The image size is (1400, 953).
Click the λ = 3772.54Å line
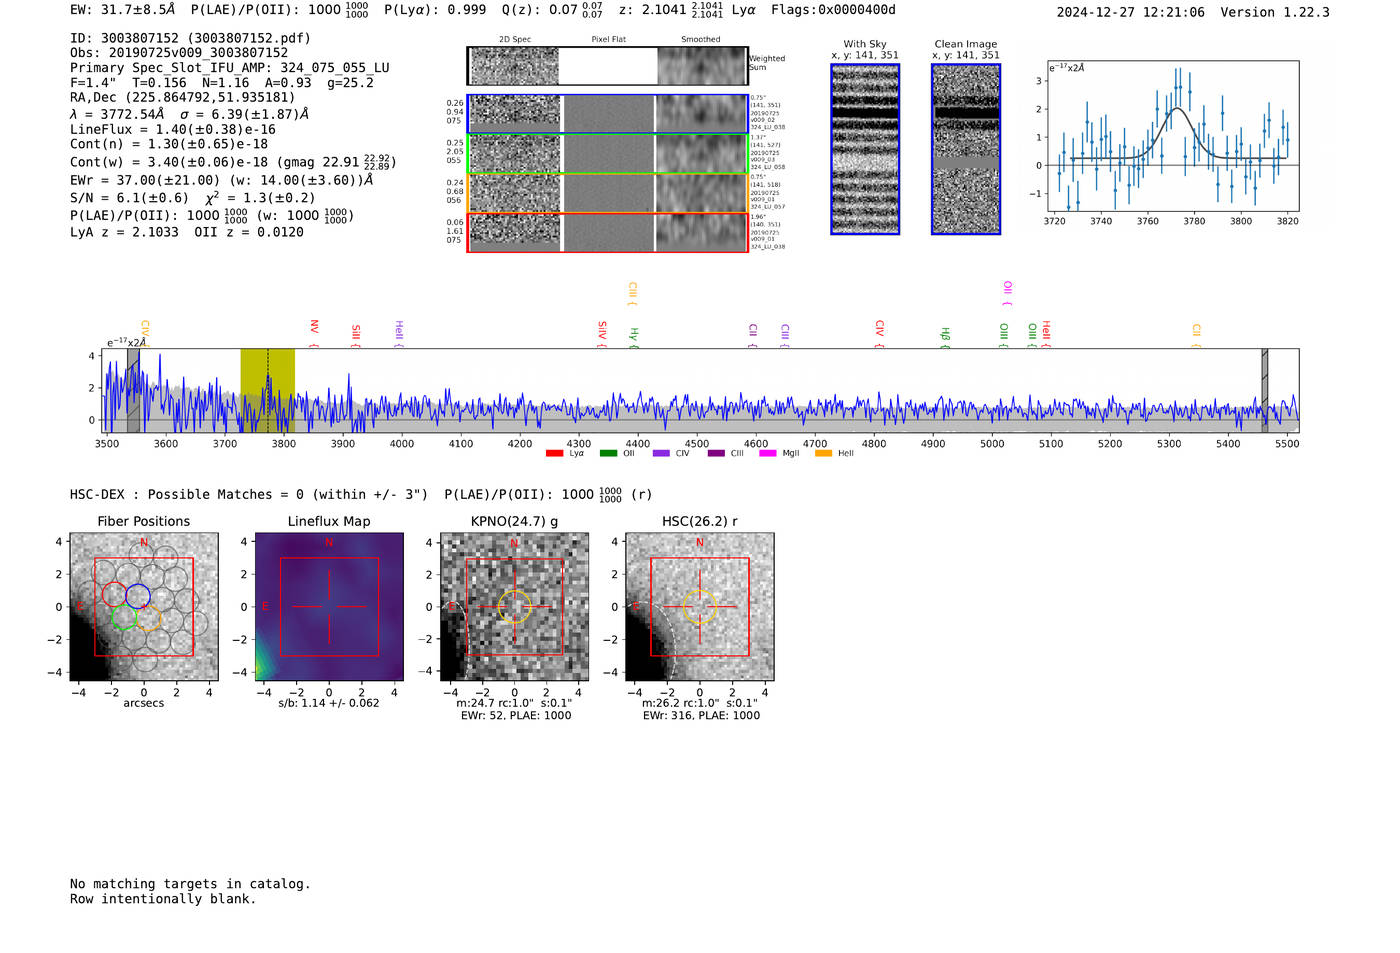click(x=190, y=114)
